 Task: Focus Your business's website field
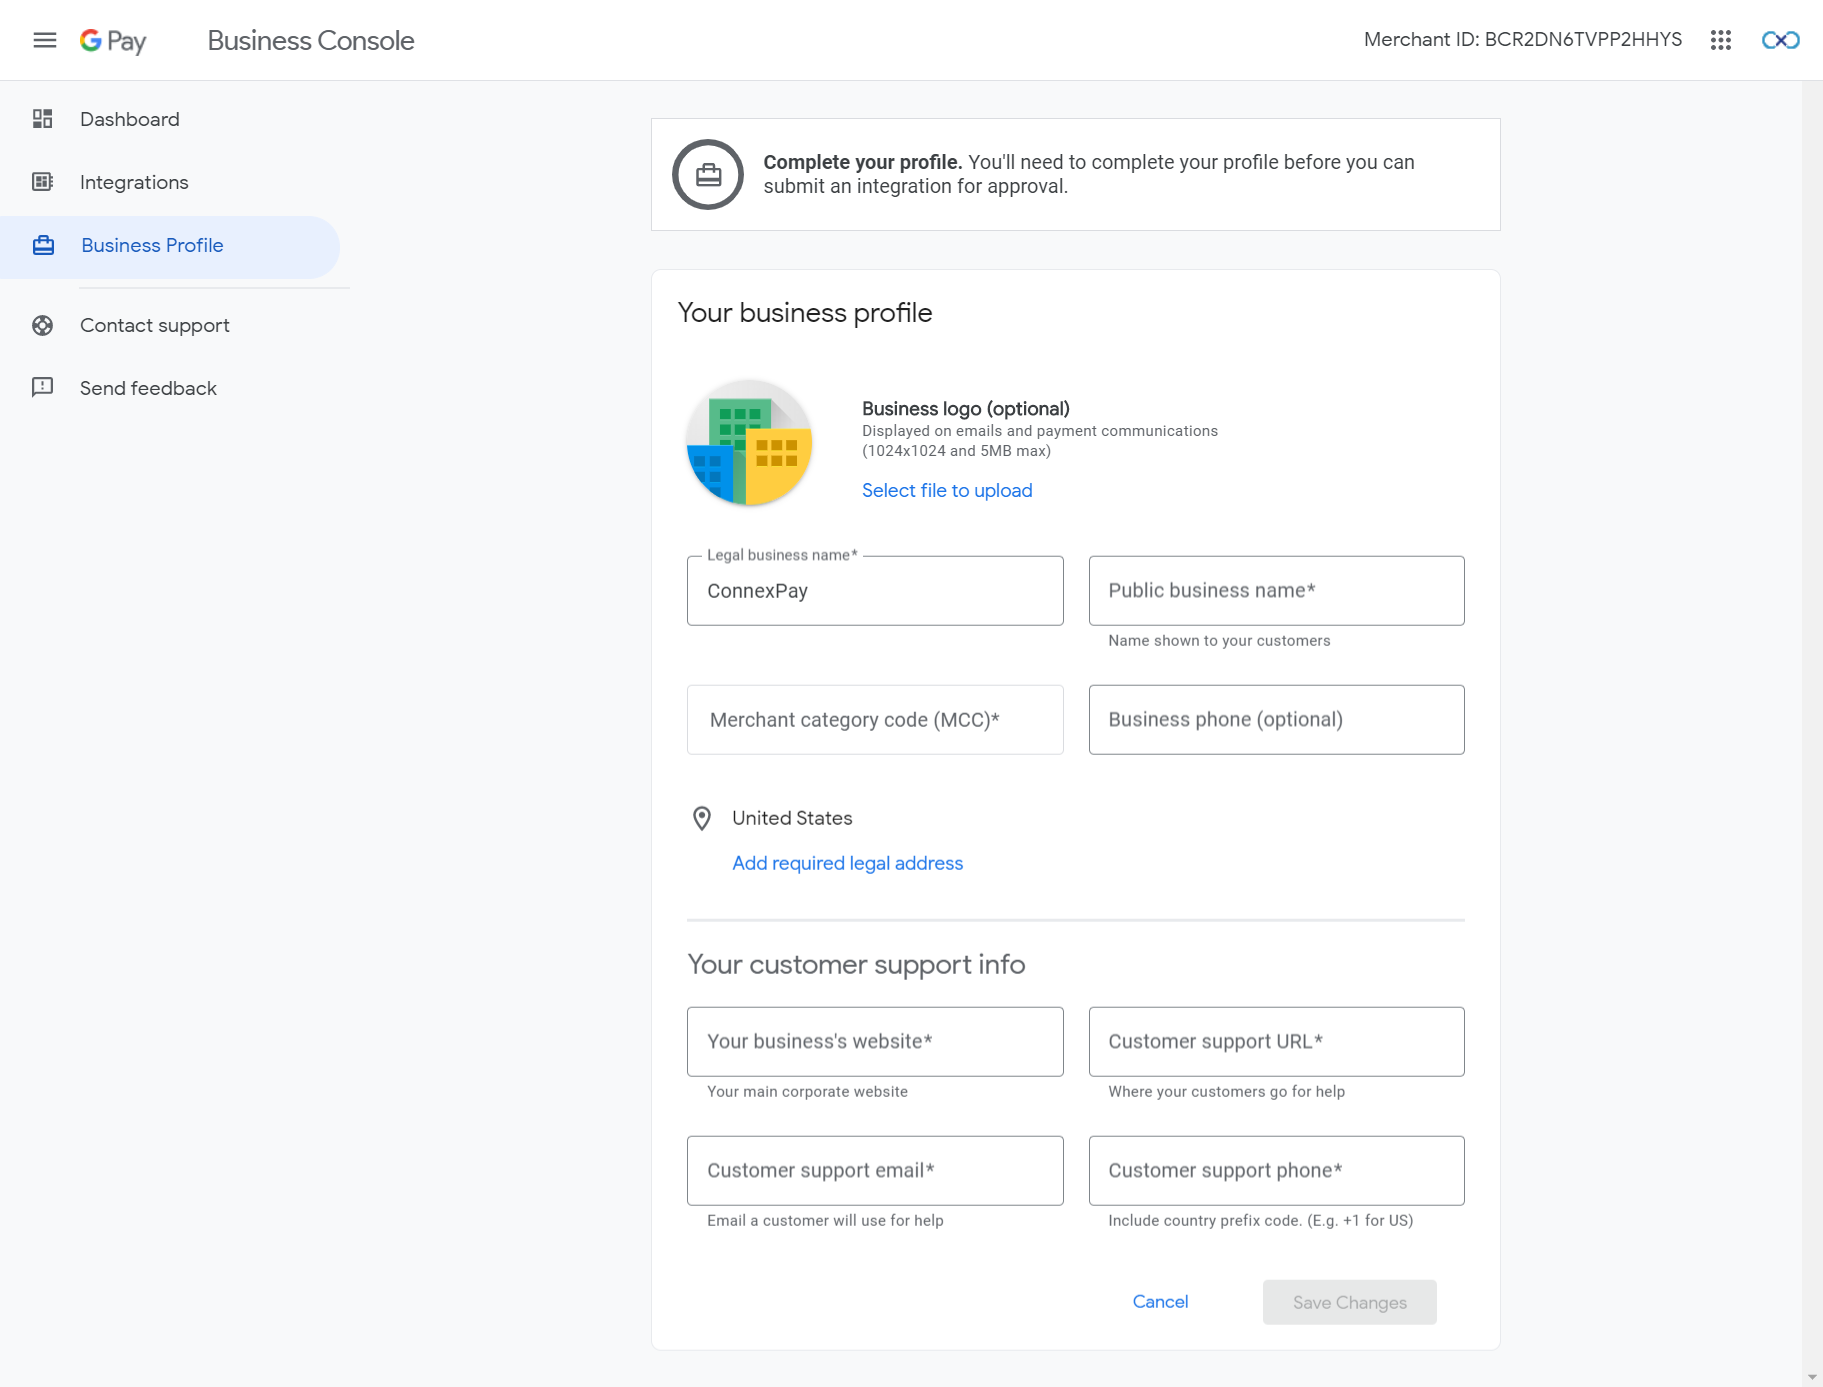pos(875,1042)
